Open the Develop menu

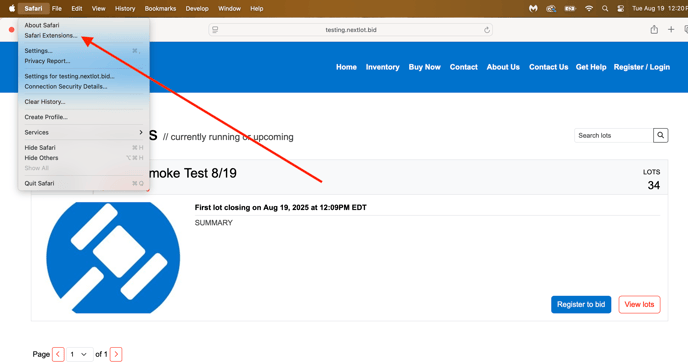pos(197,8)
